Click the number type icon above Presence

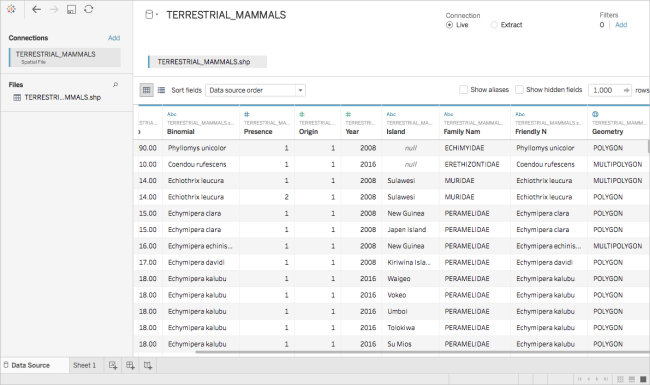(247, 114)
